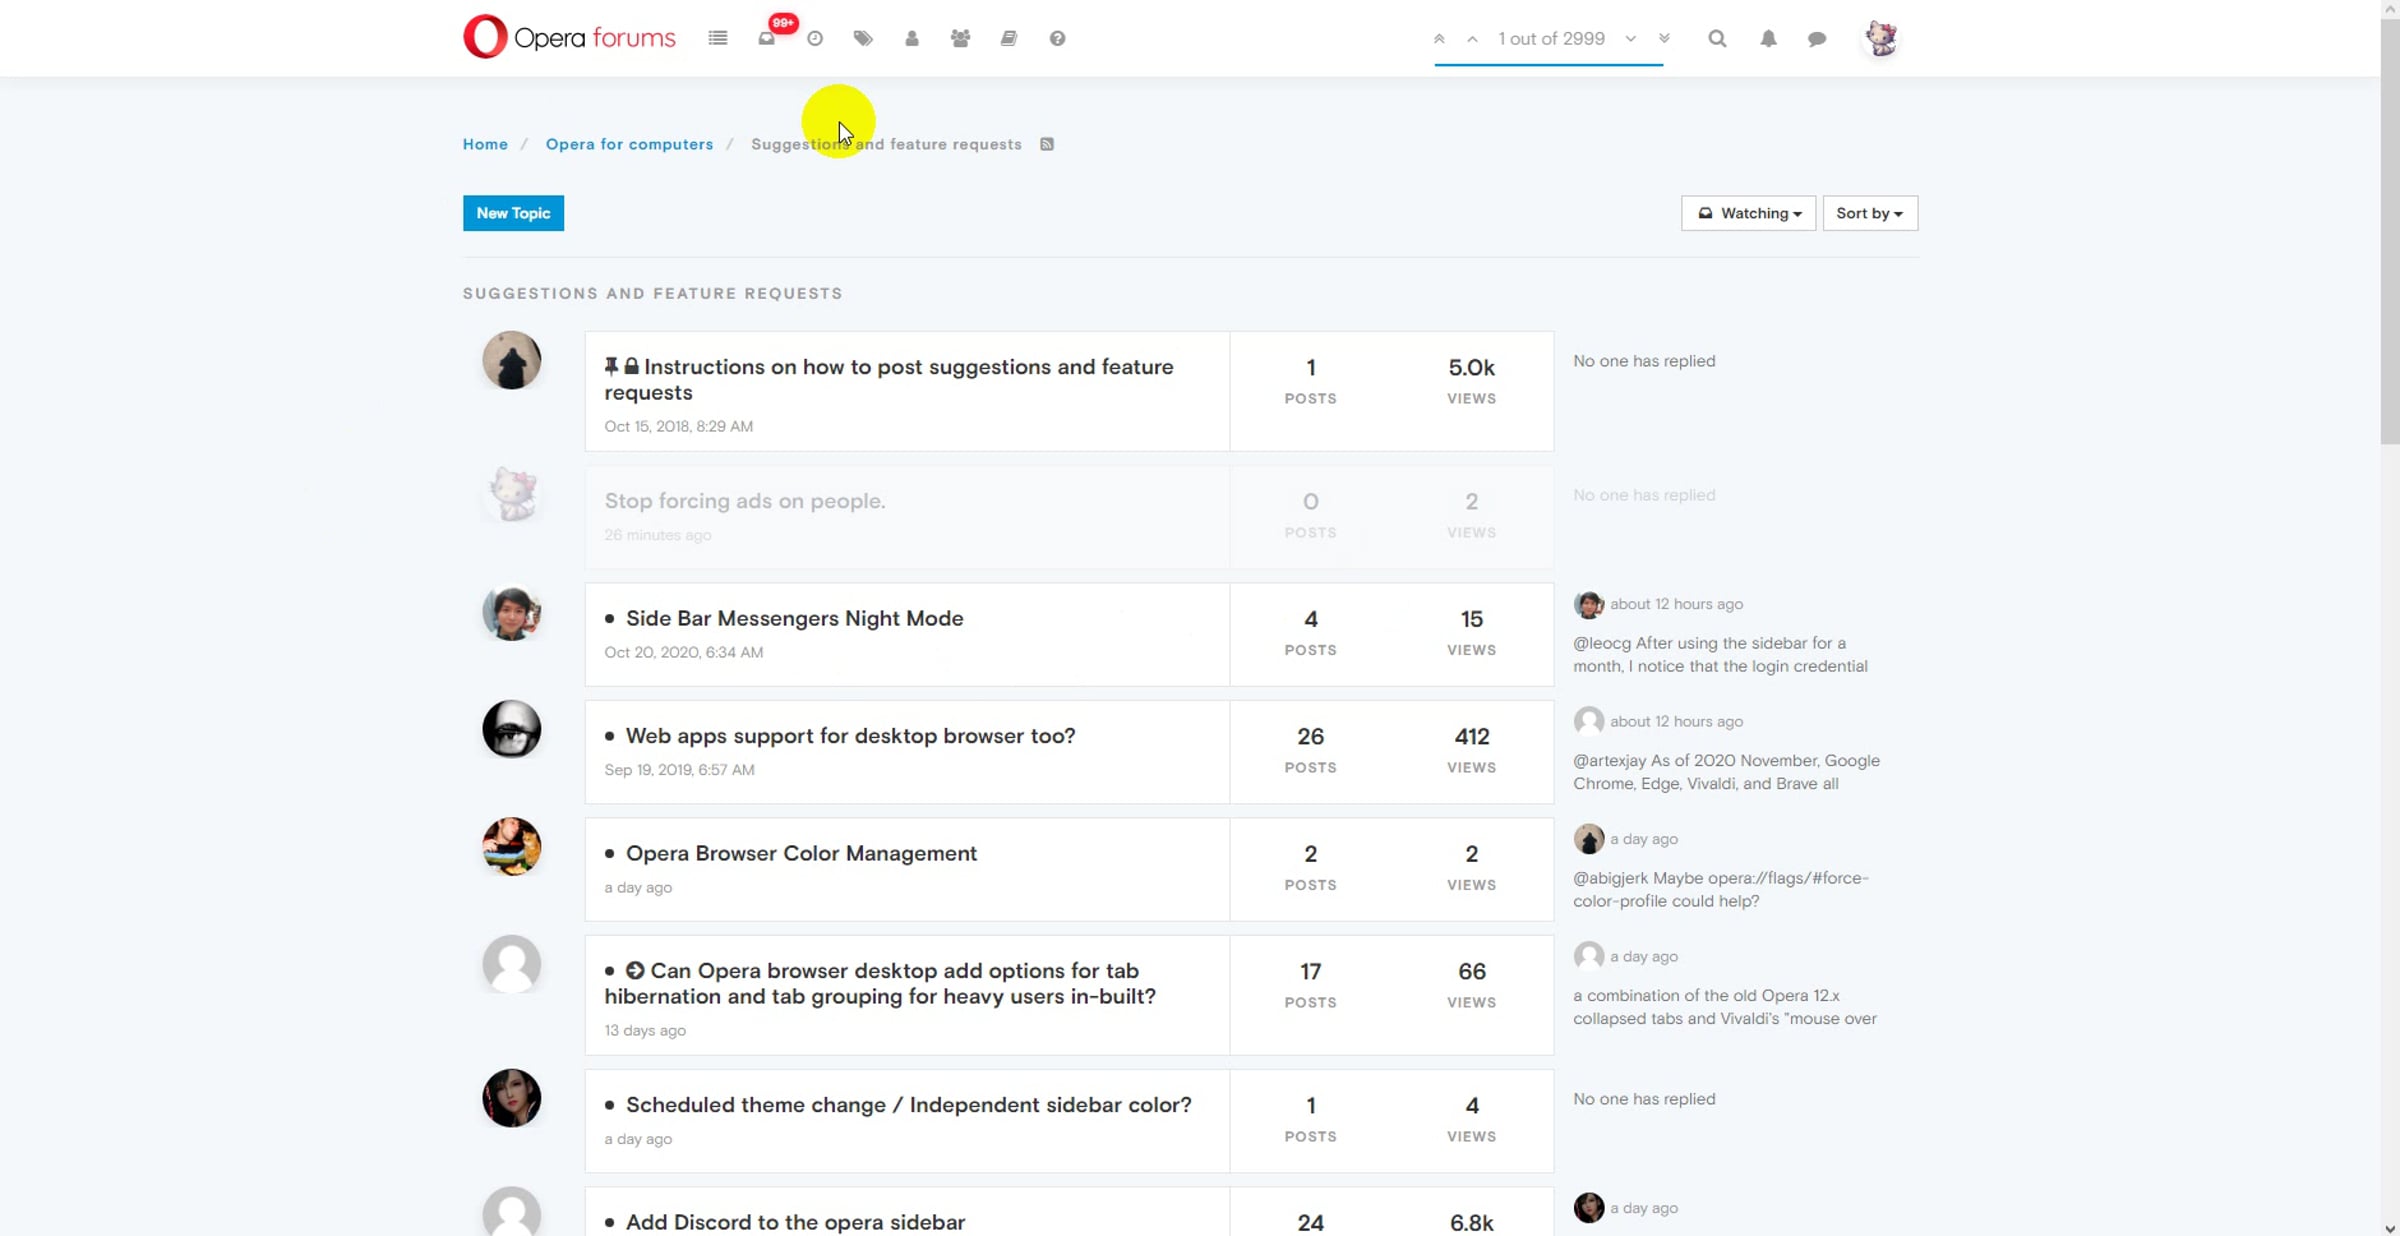Click avatar of Instructions topic author
Image resolution: width=2400 pixels, height=1236 pixels.
(511, 360)
